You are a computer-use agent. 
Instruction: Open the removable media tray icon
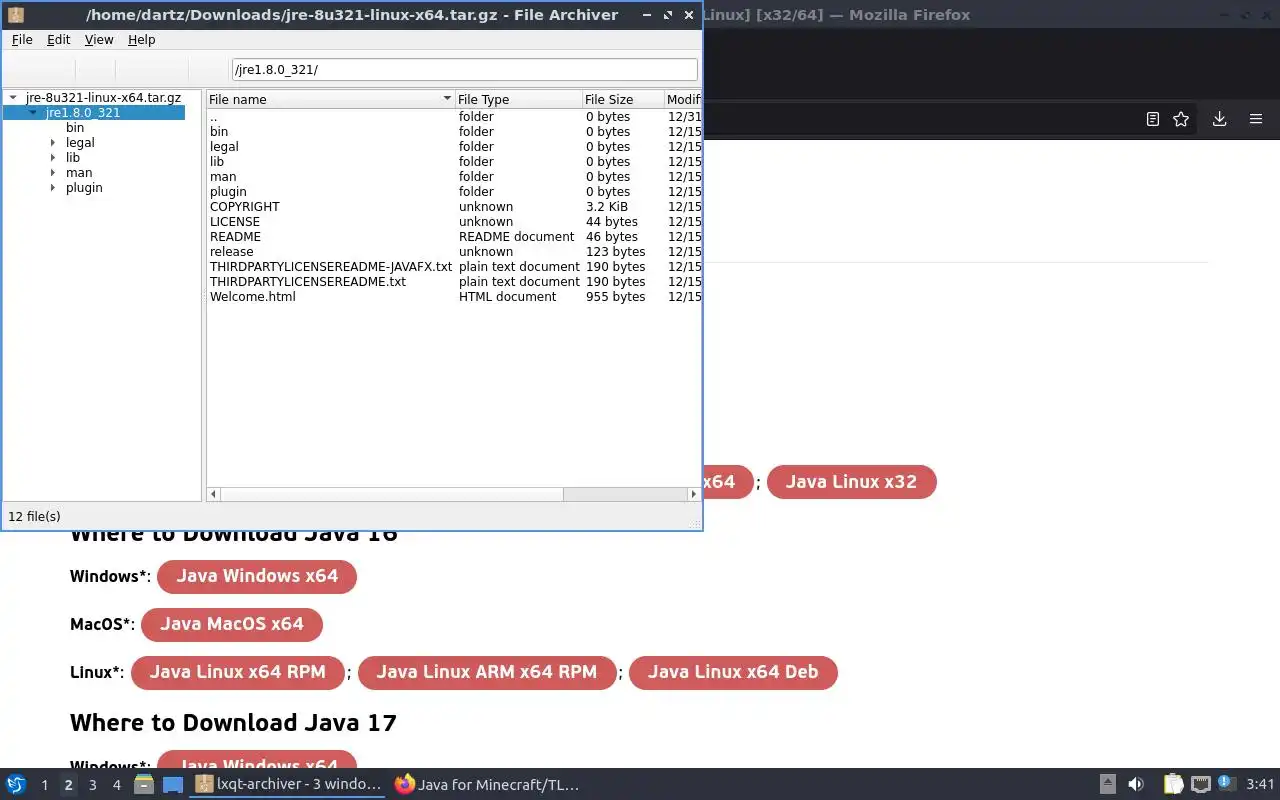1107,784
